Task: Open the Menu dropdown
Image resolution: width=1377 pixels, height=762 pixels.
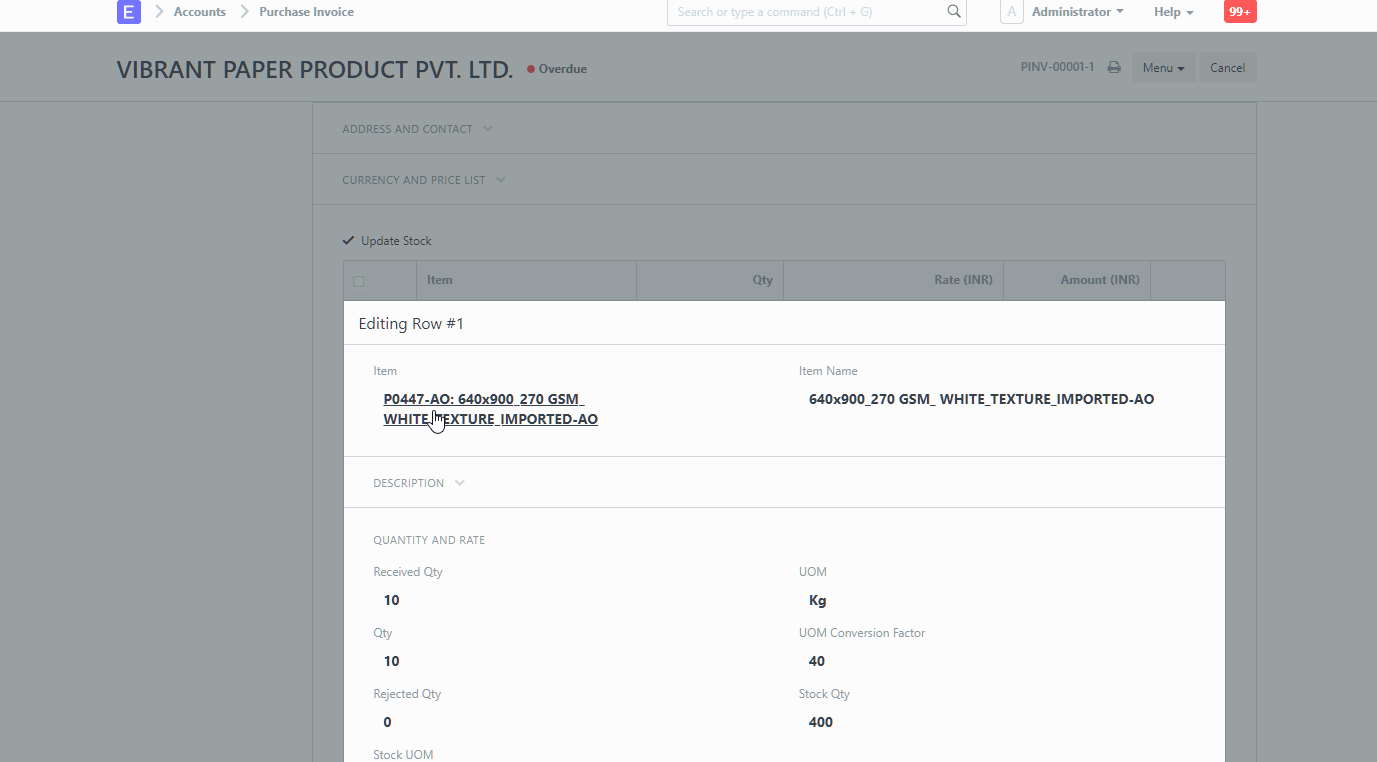Action: [x=1163, y=67]
